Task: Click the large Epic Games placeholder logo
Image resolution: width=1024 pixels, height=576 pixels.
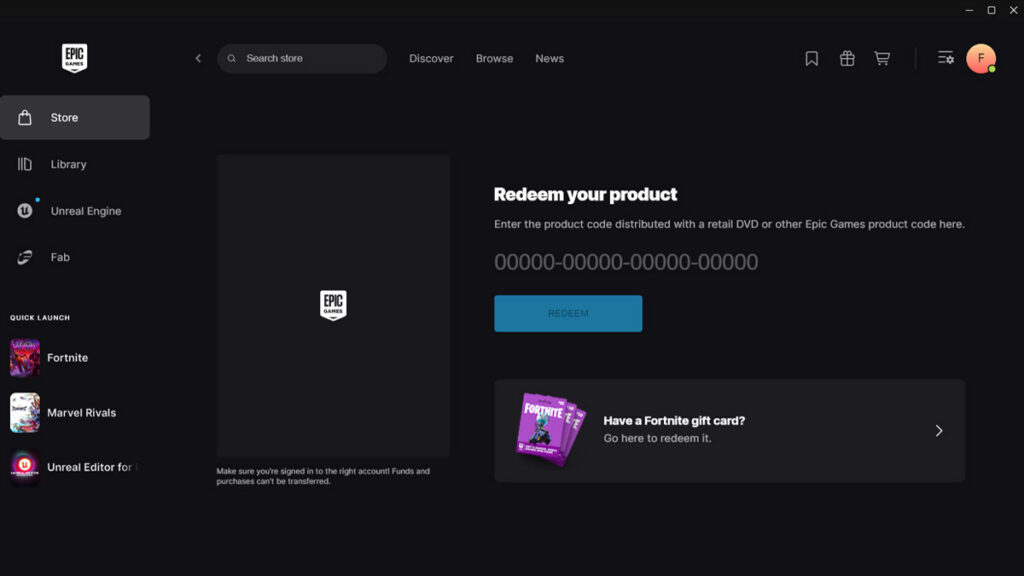Action: tap(333, 305)
